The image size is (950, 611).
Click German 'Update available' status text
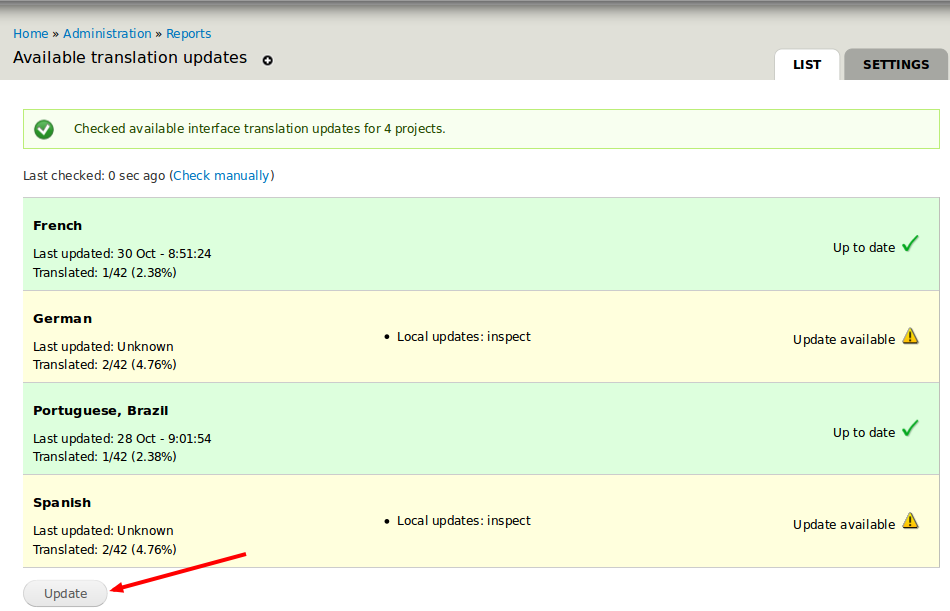point(844,340)
